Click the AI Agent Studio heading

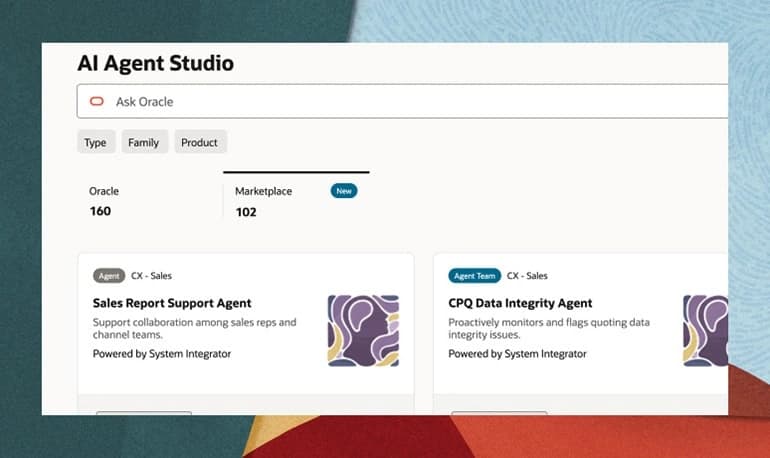pos(156,63)
